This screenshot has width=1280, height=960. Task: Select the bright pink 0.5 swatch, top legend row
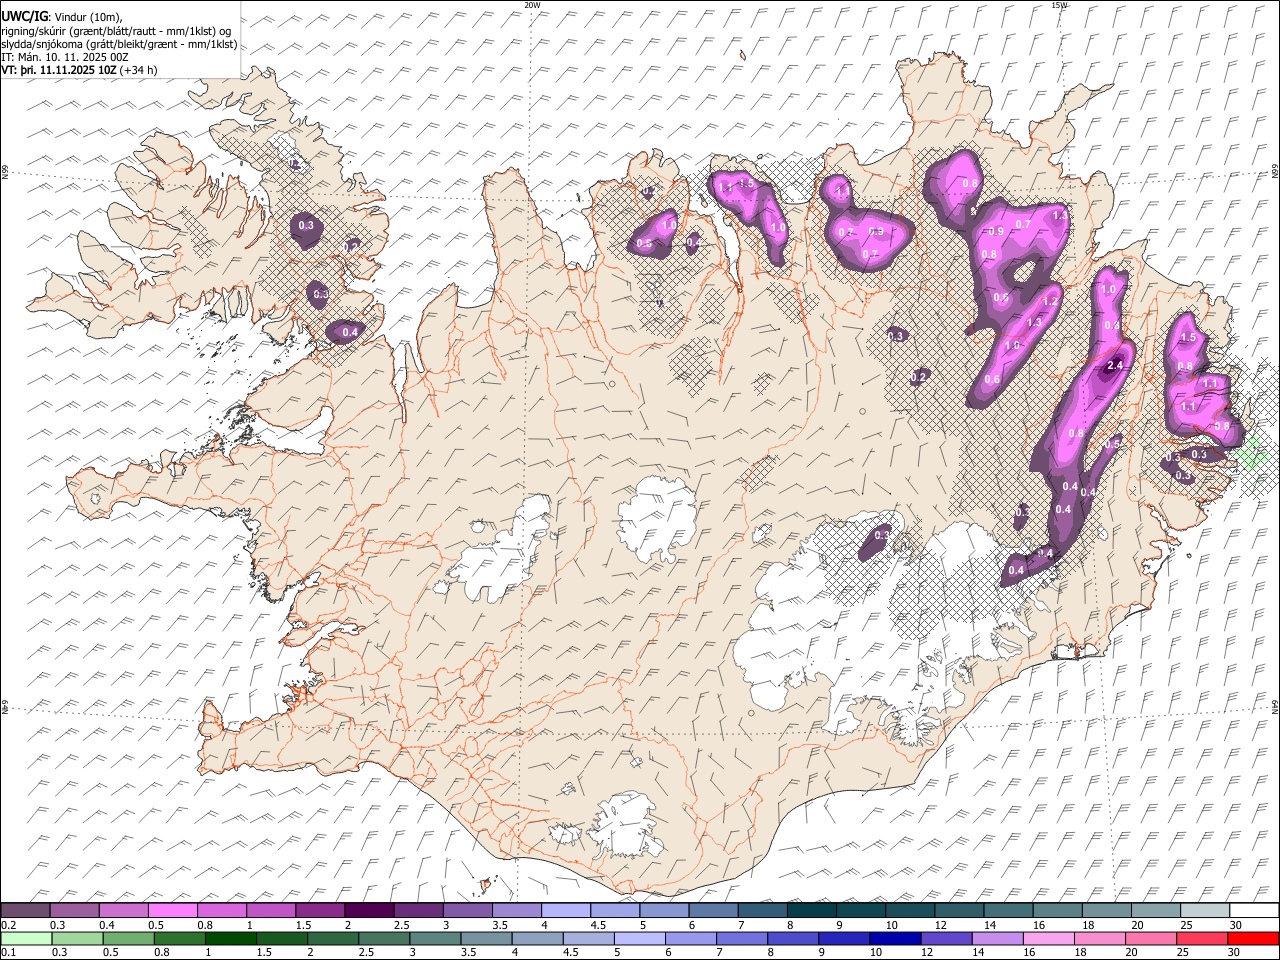click(172, 910)
